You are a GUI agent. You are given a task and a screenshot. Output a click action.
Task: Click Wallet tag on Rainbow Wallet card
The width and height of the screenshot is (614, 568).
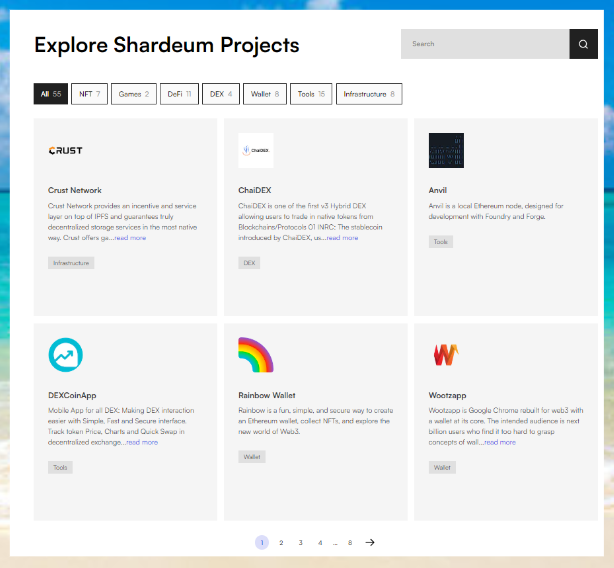point(252,457)
